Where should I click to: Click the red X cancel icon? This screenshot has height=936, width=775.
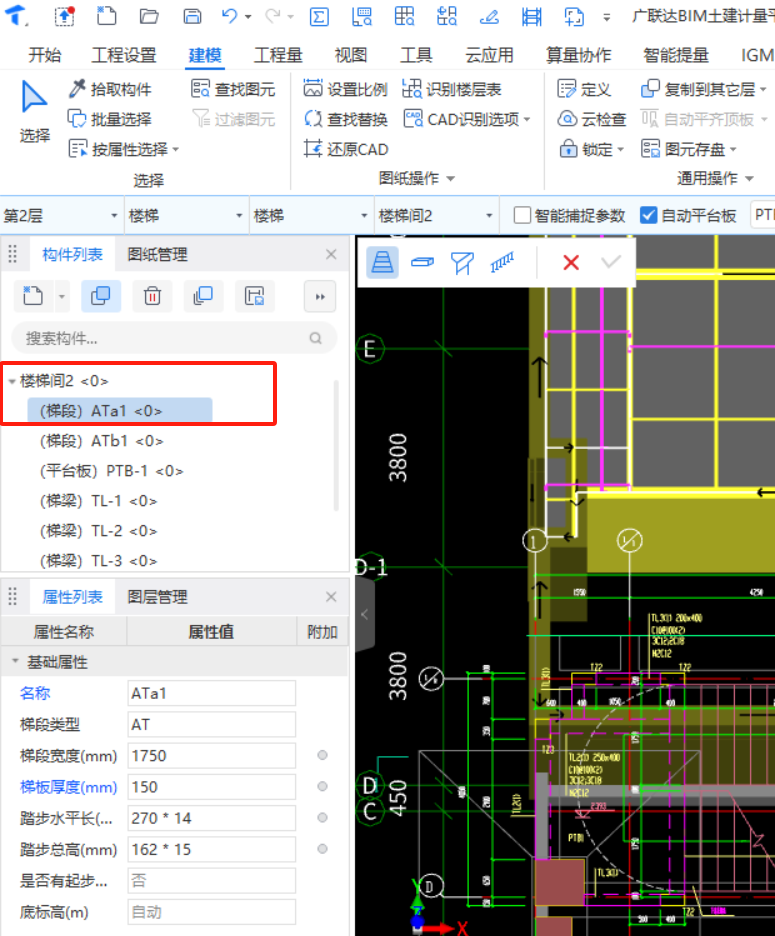pos(571,262)
